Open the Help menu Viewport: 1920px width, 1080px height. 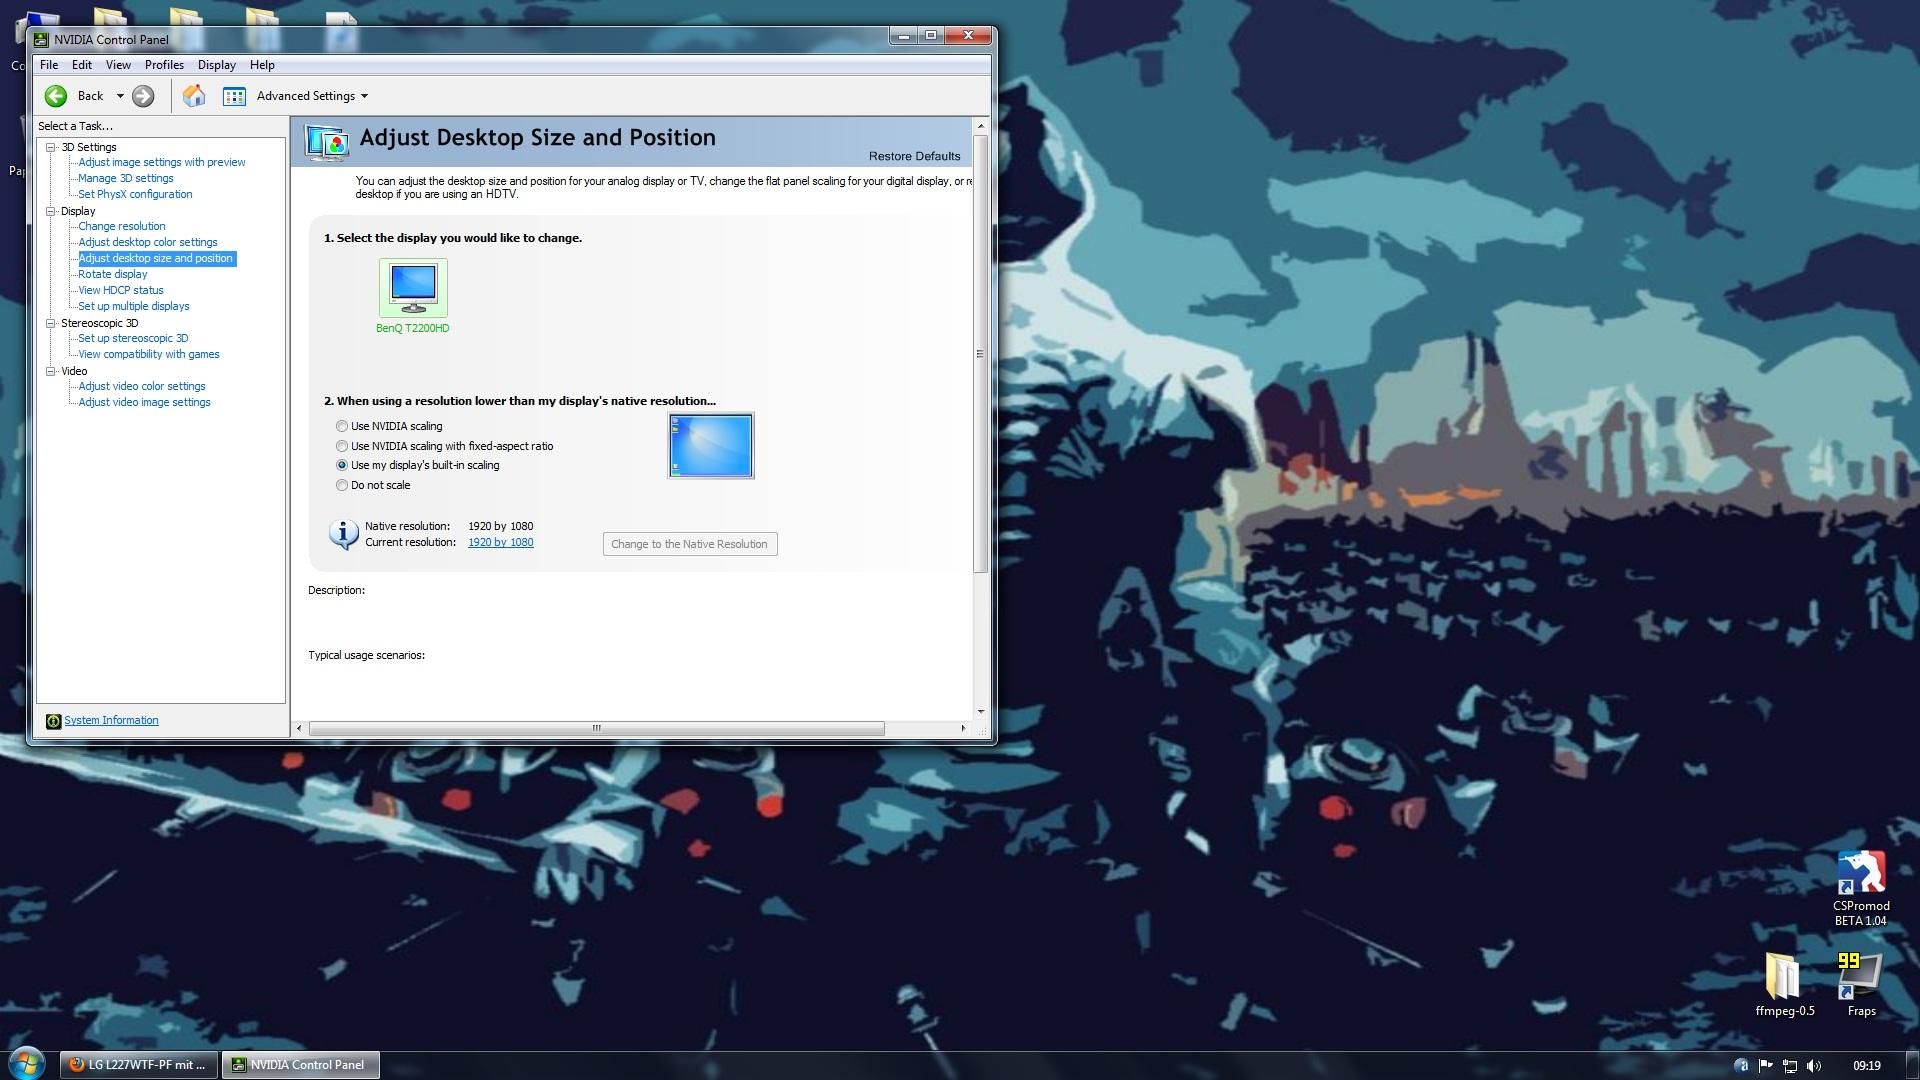(x=262, y=65)
